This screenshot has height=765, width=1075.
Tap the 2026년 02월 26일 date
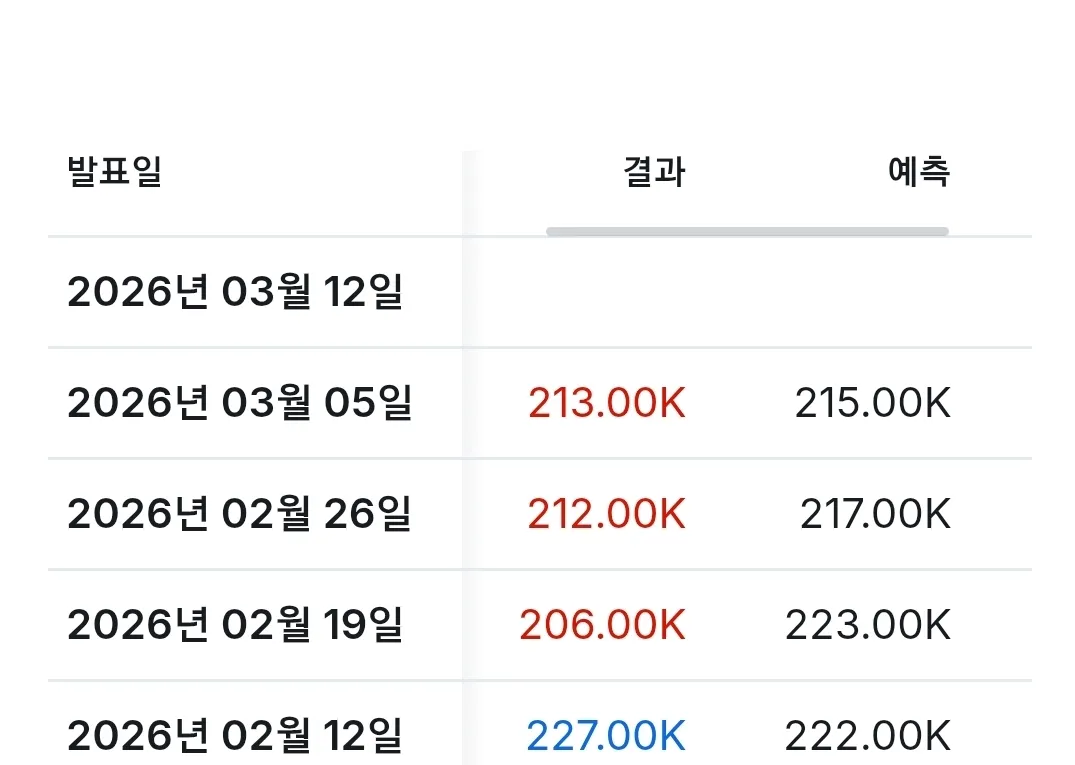pos(239,515)
